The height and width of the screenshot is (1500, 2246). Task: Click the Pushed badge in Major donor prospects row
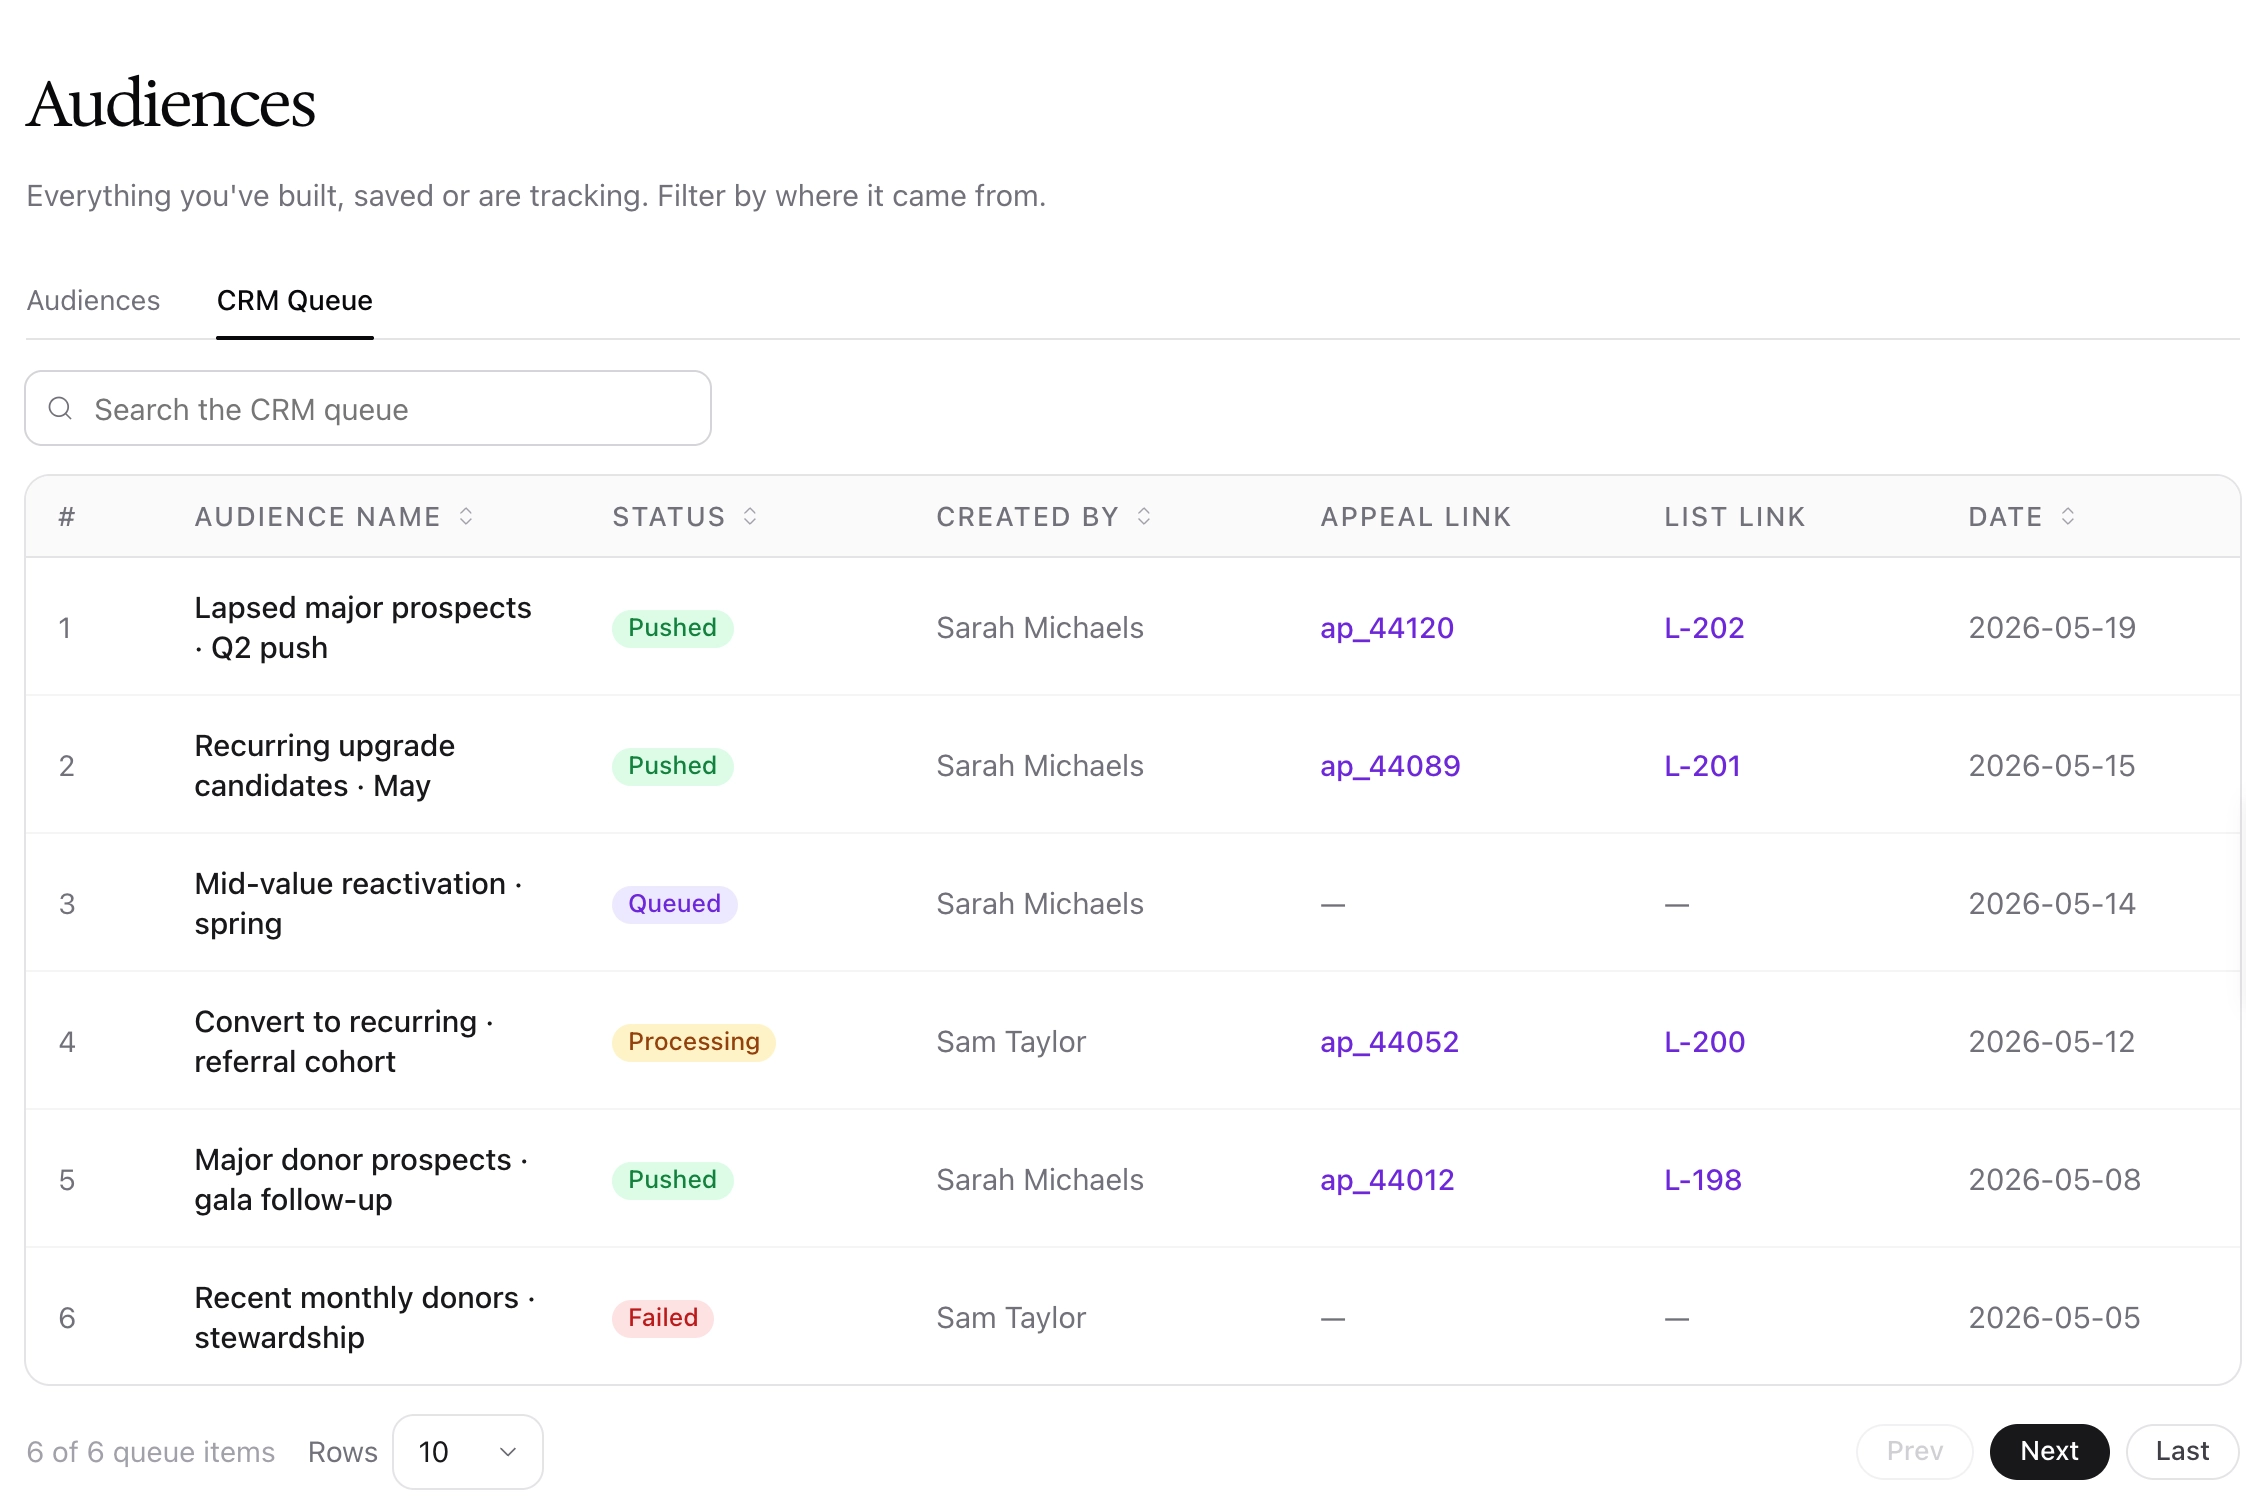(x=672, y=1179)
